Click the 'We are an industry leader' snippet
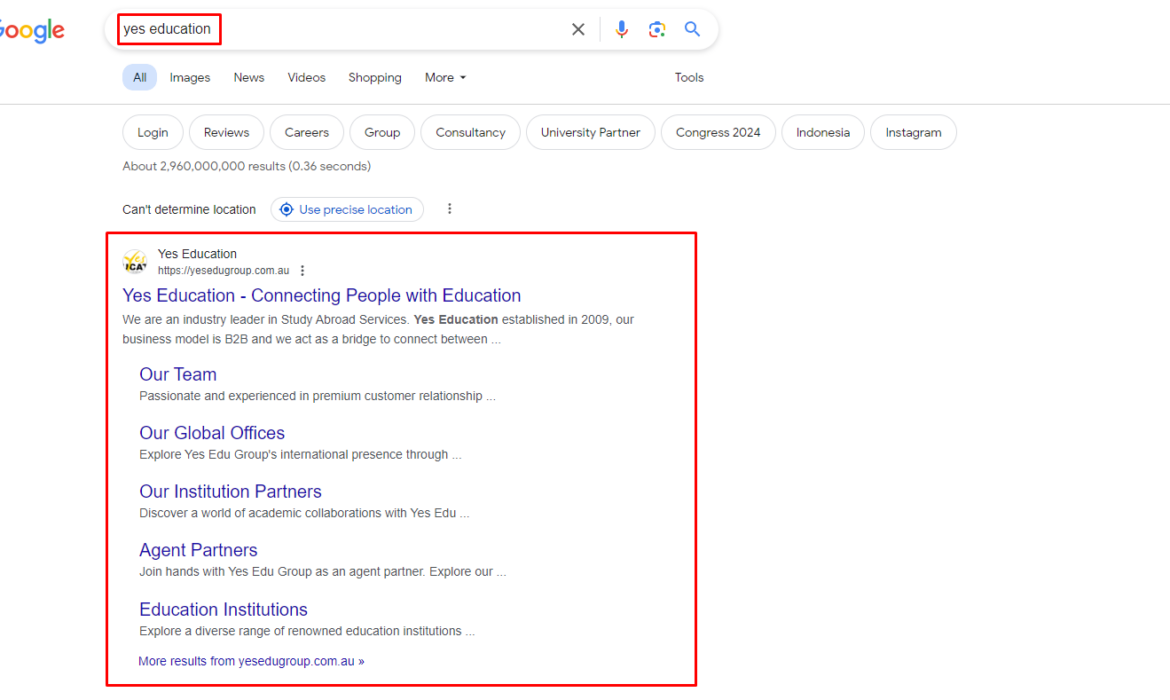This screenshot has width=1170, height=700. coord(378,329)
